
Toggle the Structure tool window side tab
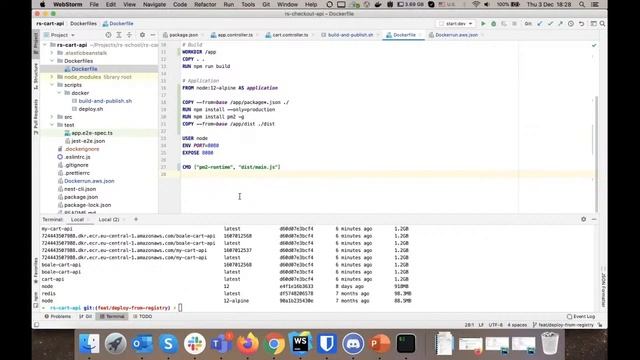coord(36,76)
